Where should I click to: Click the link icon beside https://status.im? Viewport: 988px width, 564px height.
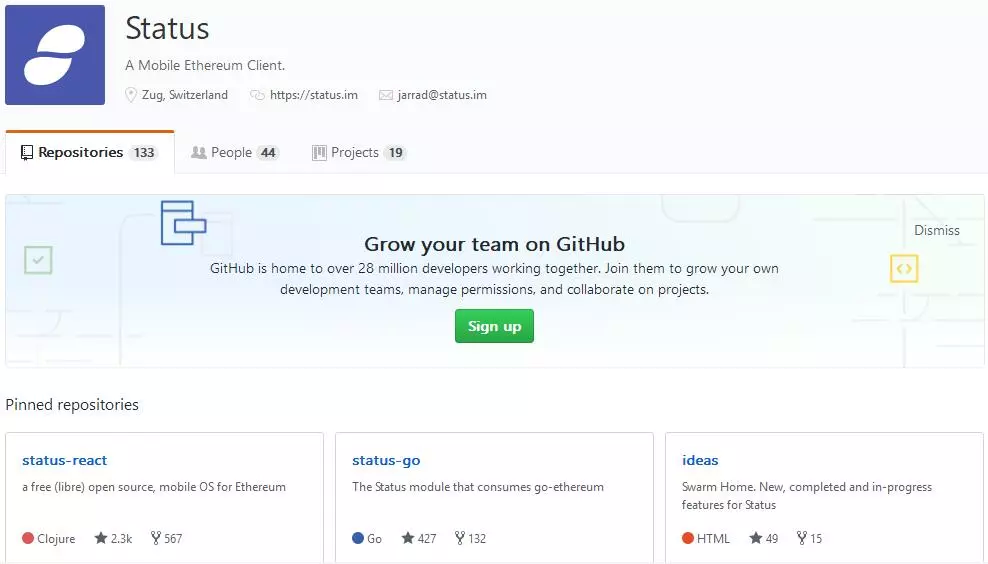pos(257,95)
